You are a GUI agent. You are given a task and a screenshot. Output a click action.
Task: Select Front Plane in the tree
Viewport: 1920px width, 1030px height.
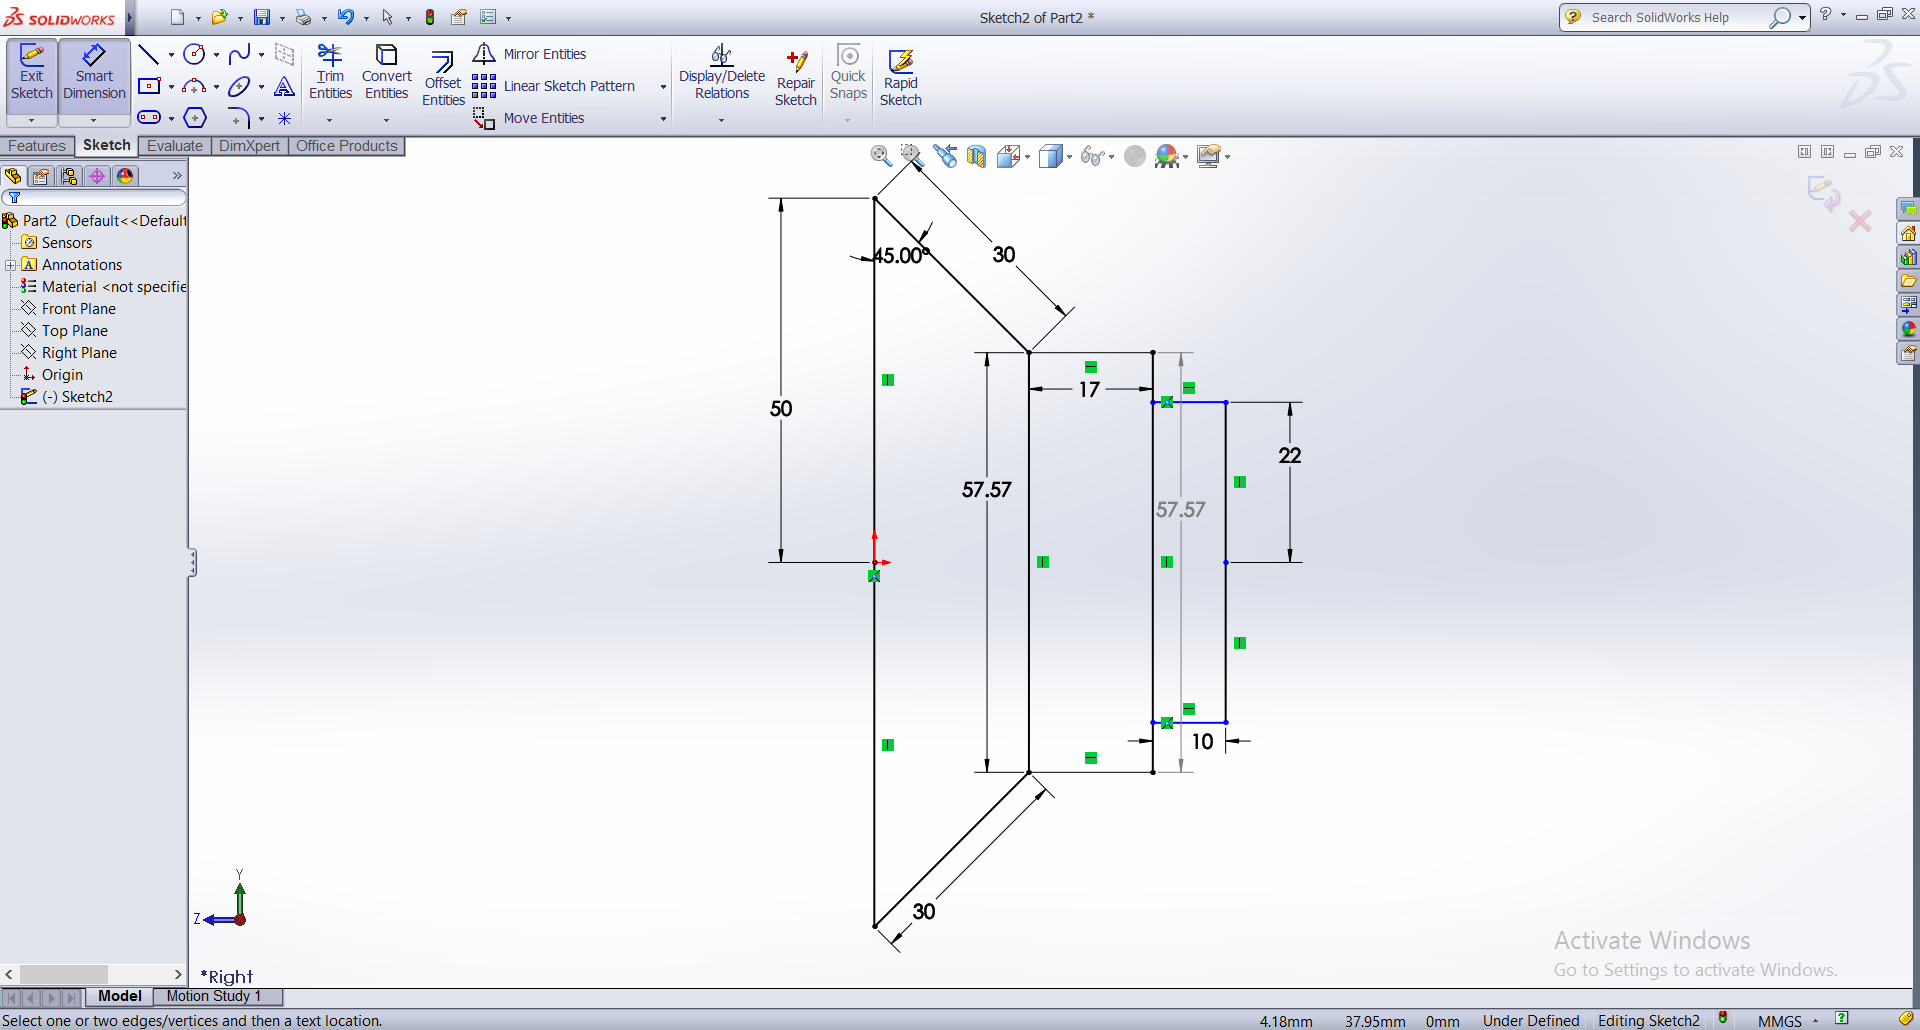[x=79, y=309]
